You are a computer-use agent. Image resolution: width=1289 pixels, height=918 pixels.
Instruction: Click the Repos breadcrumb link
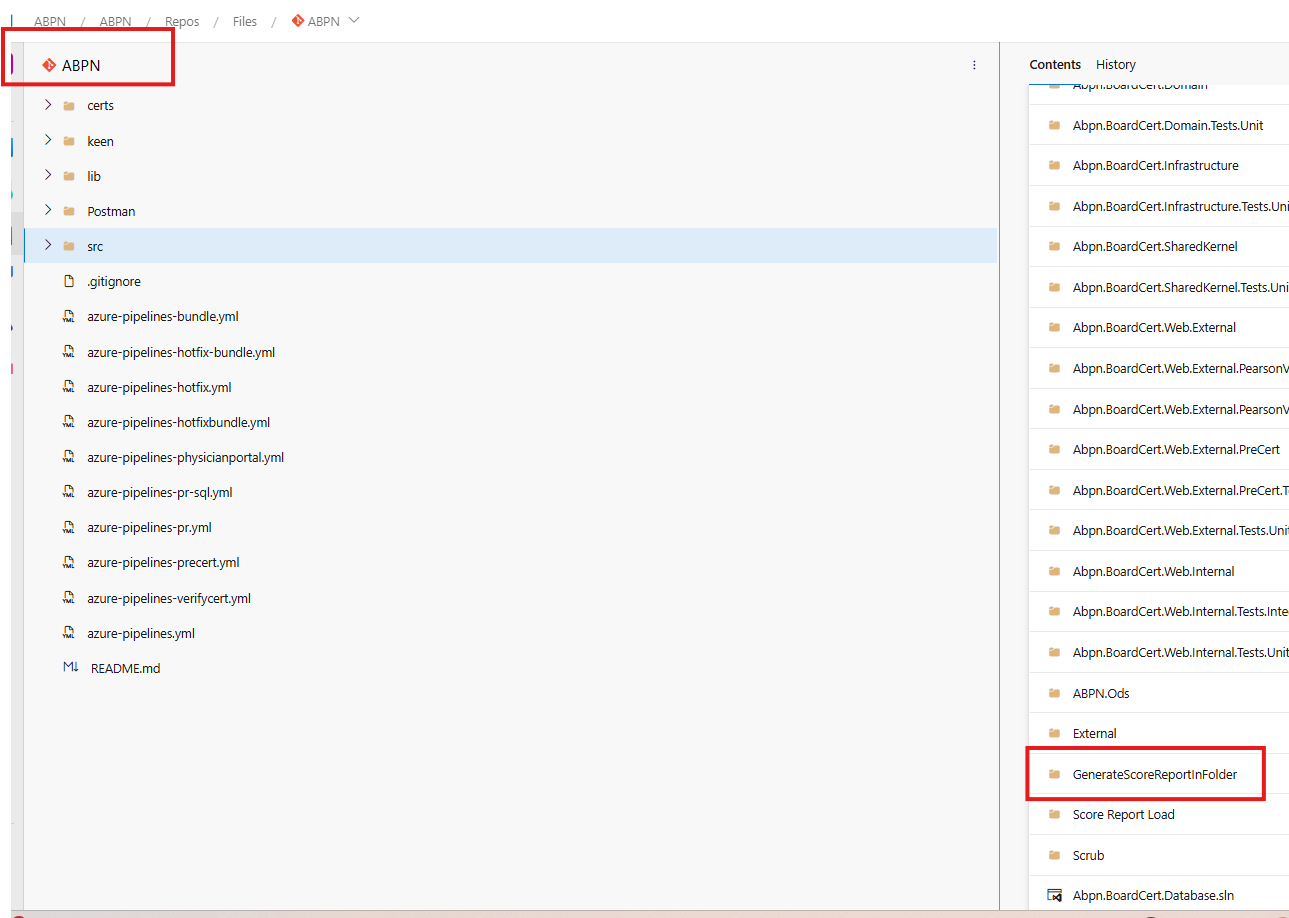182,21
